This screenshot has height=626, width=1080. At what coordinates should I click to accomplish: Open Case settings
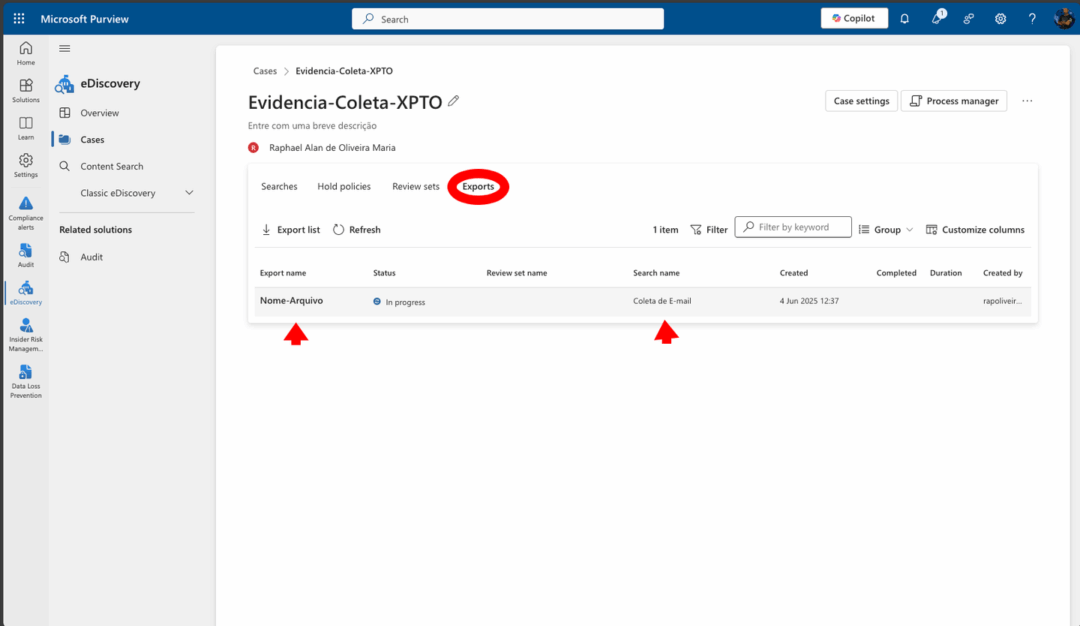click(861, 101)
